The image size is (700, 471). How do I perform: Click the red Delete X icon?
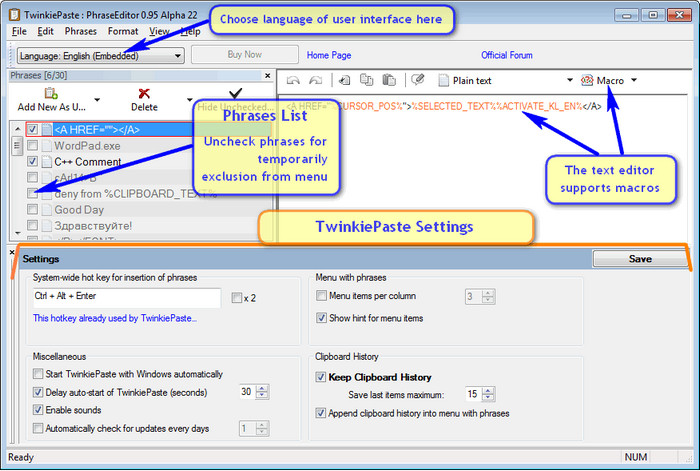pos(144,93)
